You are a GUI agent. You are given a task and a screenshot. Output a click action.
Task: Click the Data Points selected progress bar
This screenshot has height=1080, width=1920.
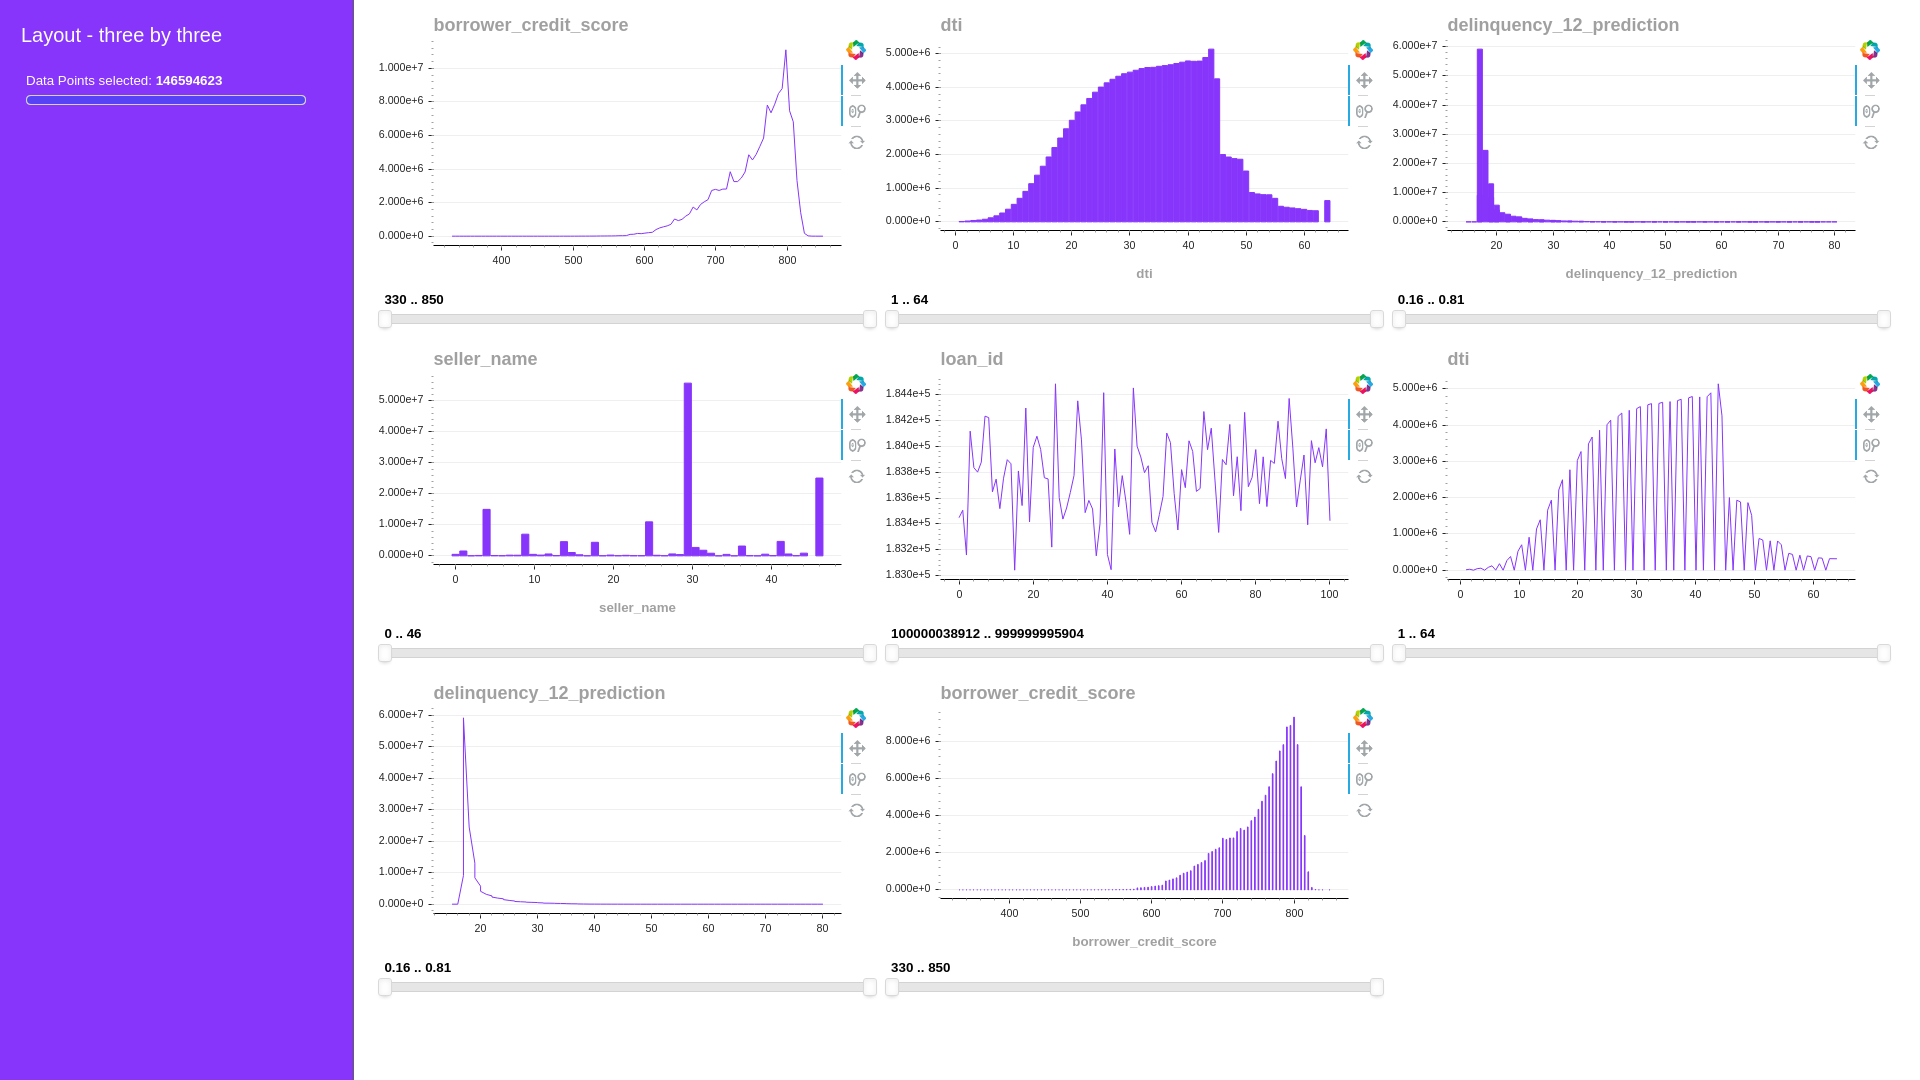[x=166, y=100]
